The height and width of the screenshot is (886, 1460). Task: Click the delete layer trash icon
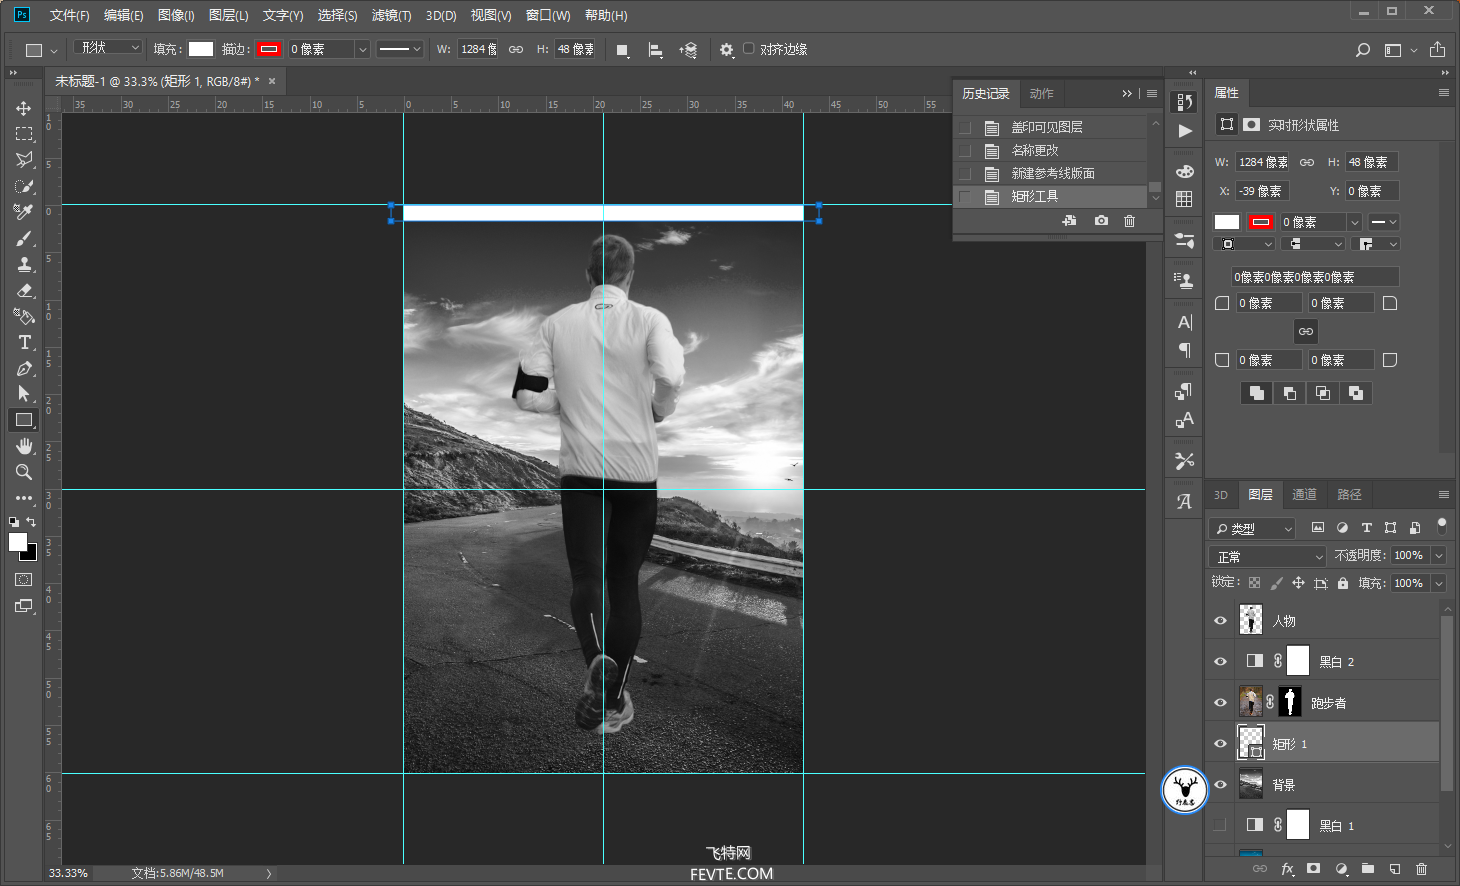pyautogui.click(x=1421, y=869)
